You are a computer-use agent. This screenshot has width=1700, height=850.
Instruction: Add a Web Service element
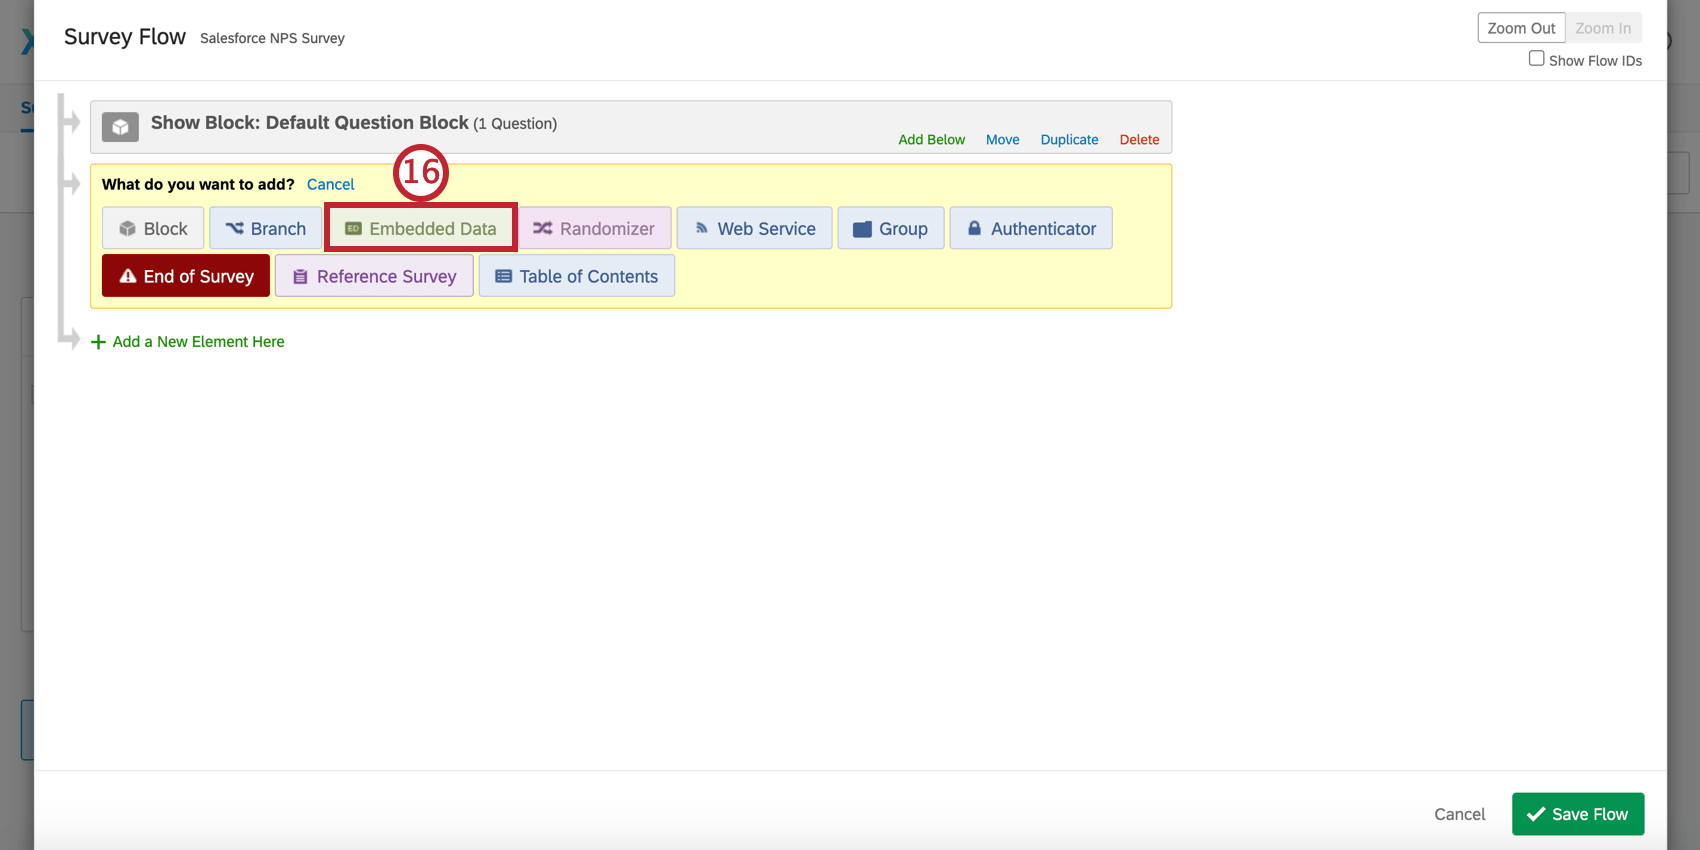point(755,228)
